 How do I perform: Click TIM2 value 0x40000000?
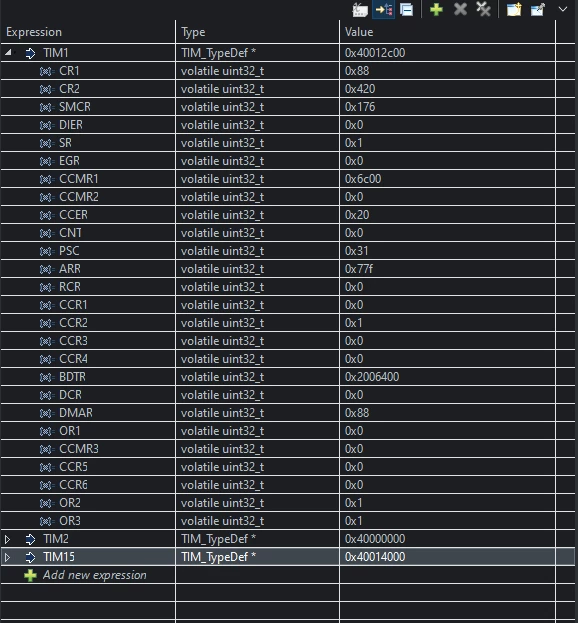click(x=375, y=539)
